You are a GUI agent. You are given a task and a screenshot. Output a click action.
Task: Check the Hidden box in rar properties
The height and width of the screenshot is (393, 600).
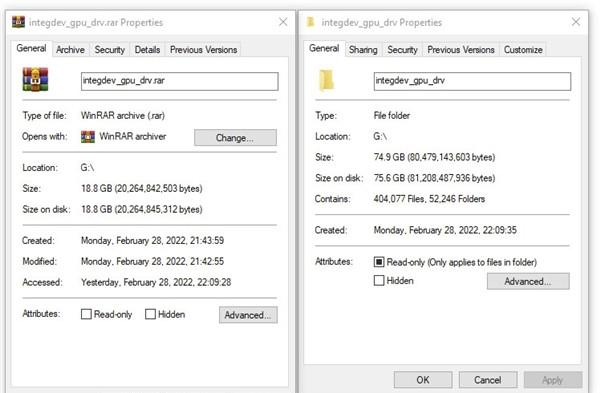click(x=150, y=314)
